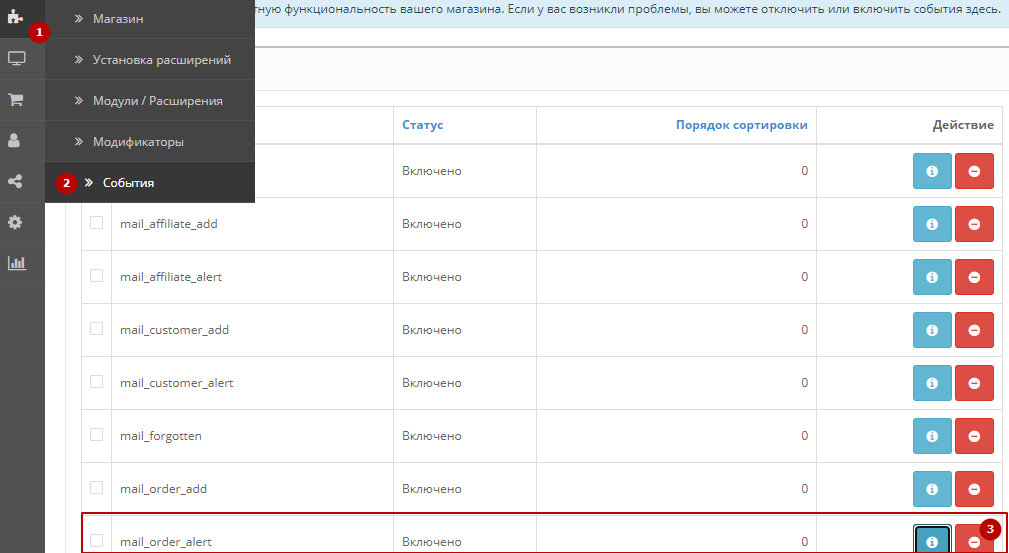The height and width of the screenshot is (553, 1009).
Task: Click the mail_customer_add event name
Action: pyautogui.click(x=174, y=330)
